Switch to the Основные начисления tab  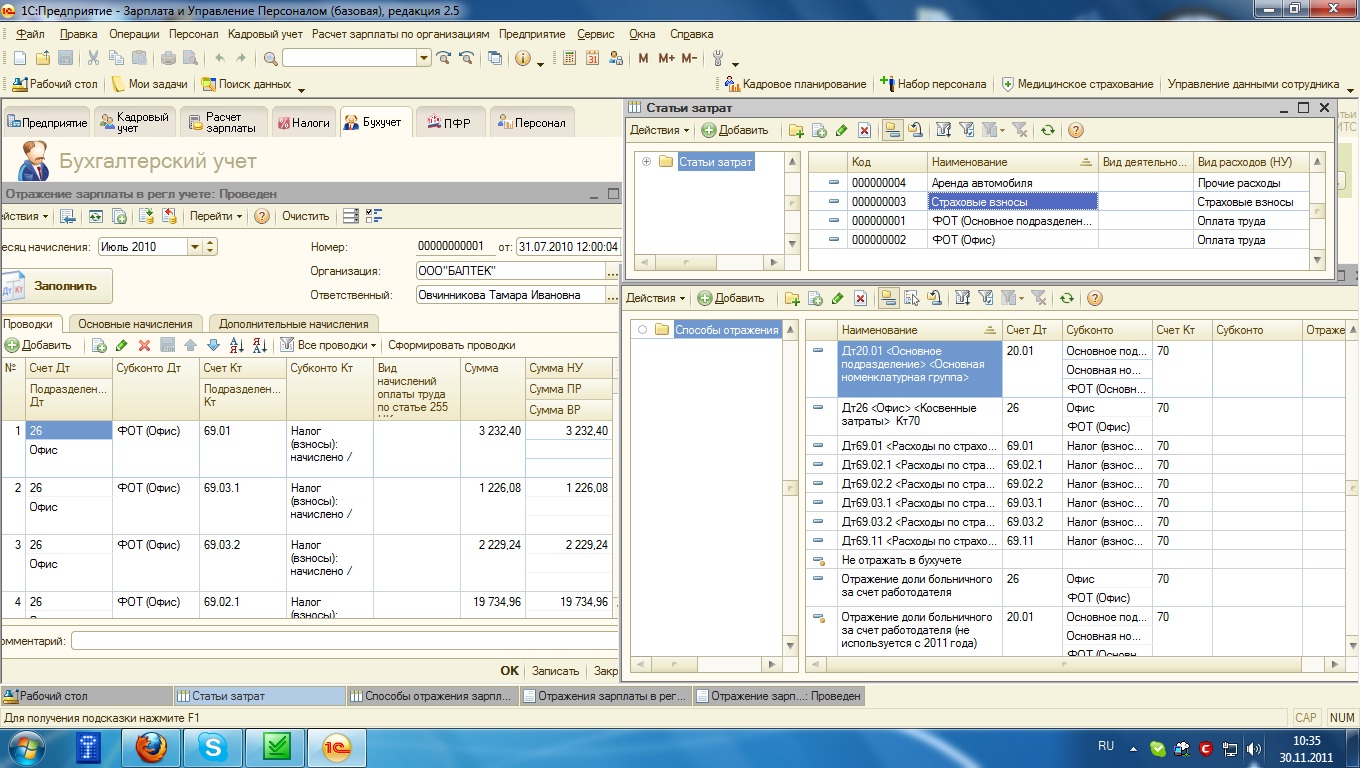pos(135,324)
